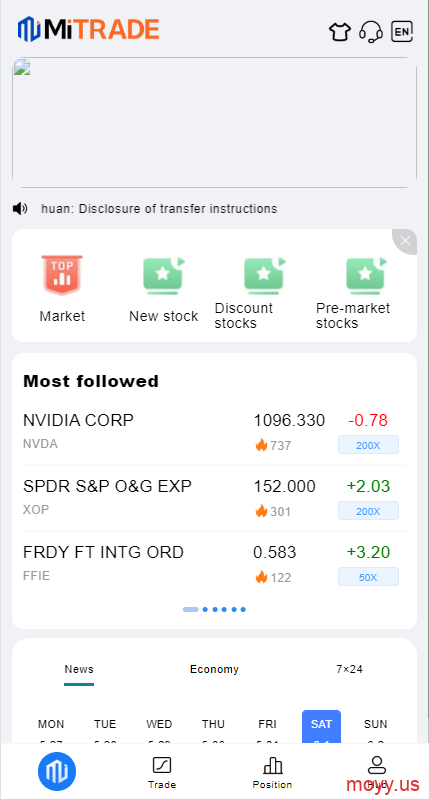
Task: Click 50X leverage badge for FFIE
Action: point(368,577)
